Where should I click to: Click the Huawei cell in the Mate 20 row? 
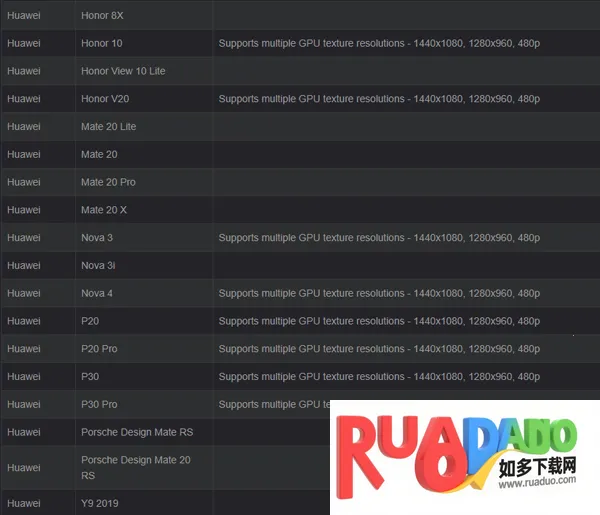pyautogui.click(x=24, y=155)
